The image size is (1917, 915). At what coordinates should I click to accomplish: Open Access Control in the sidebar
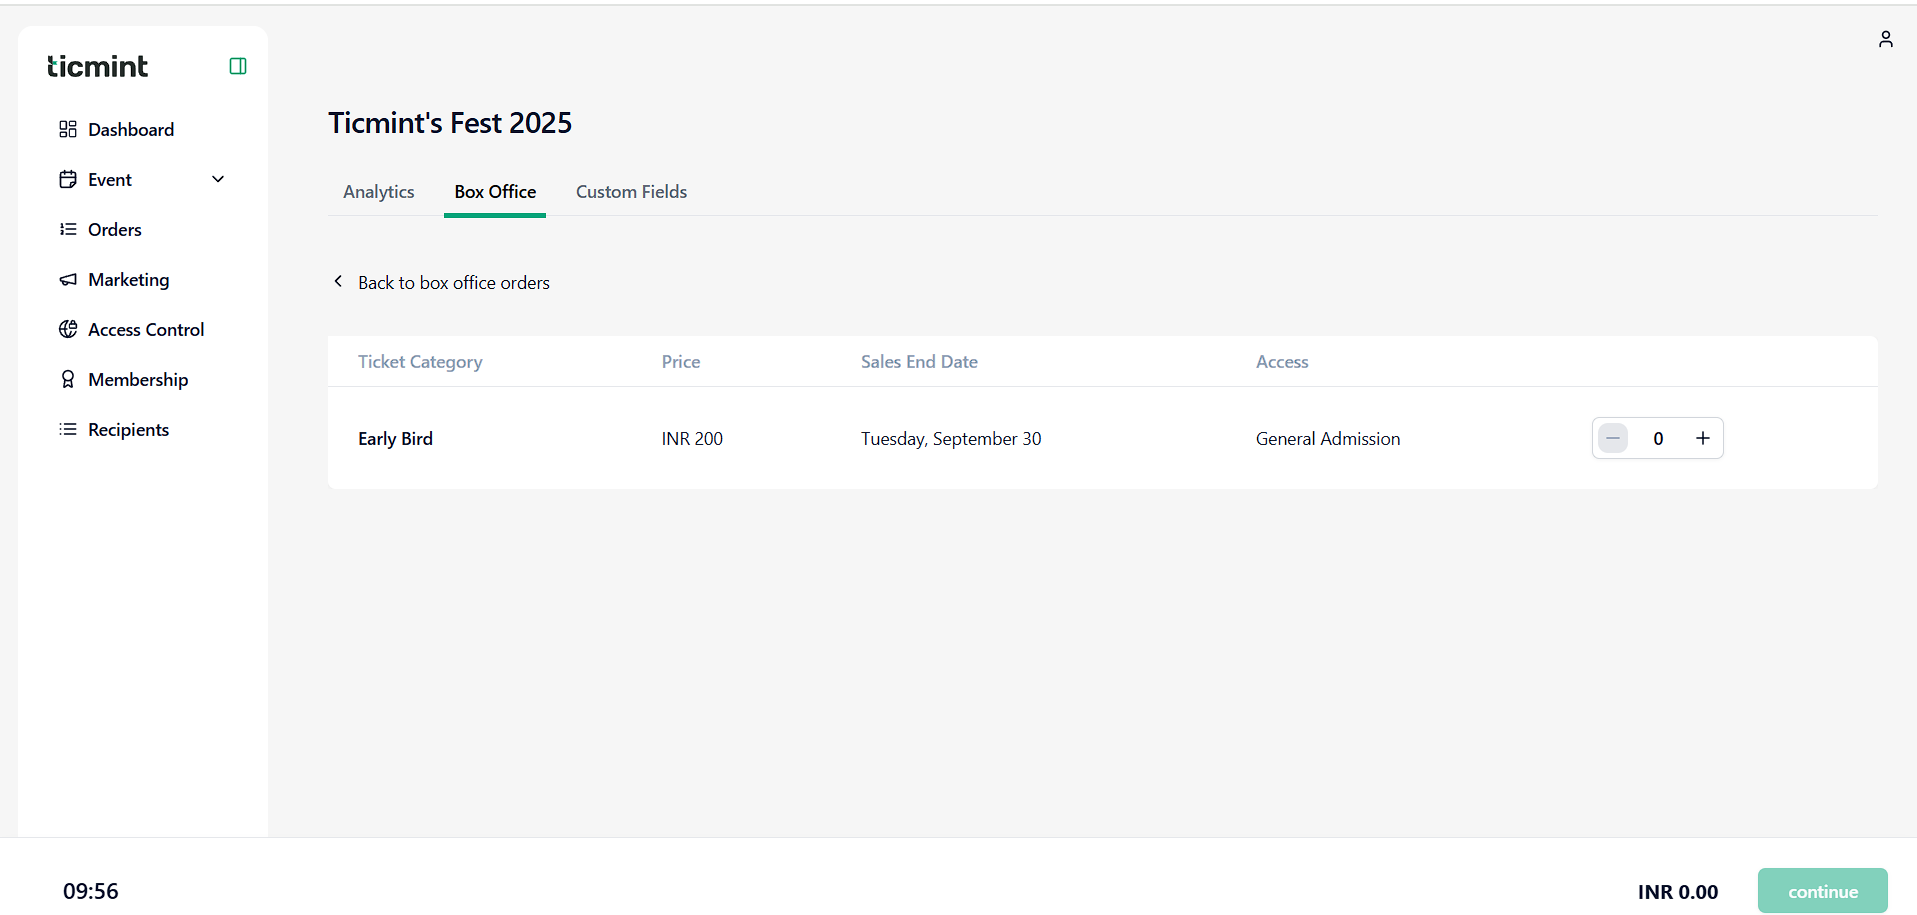coord(146,329)
